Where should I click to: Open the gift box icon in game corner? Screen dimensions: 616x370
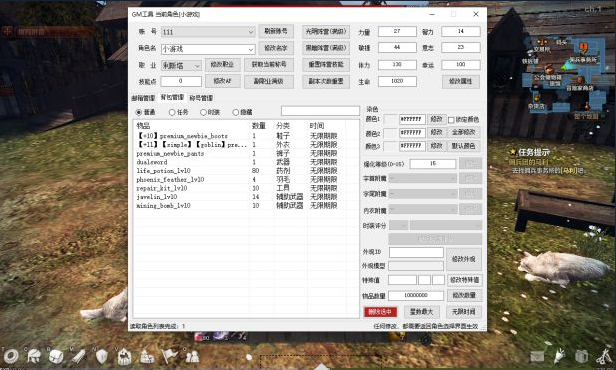point(581,357)
